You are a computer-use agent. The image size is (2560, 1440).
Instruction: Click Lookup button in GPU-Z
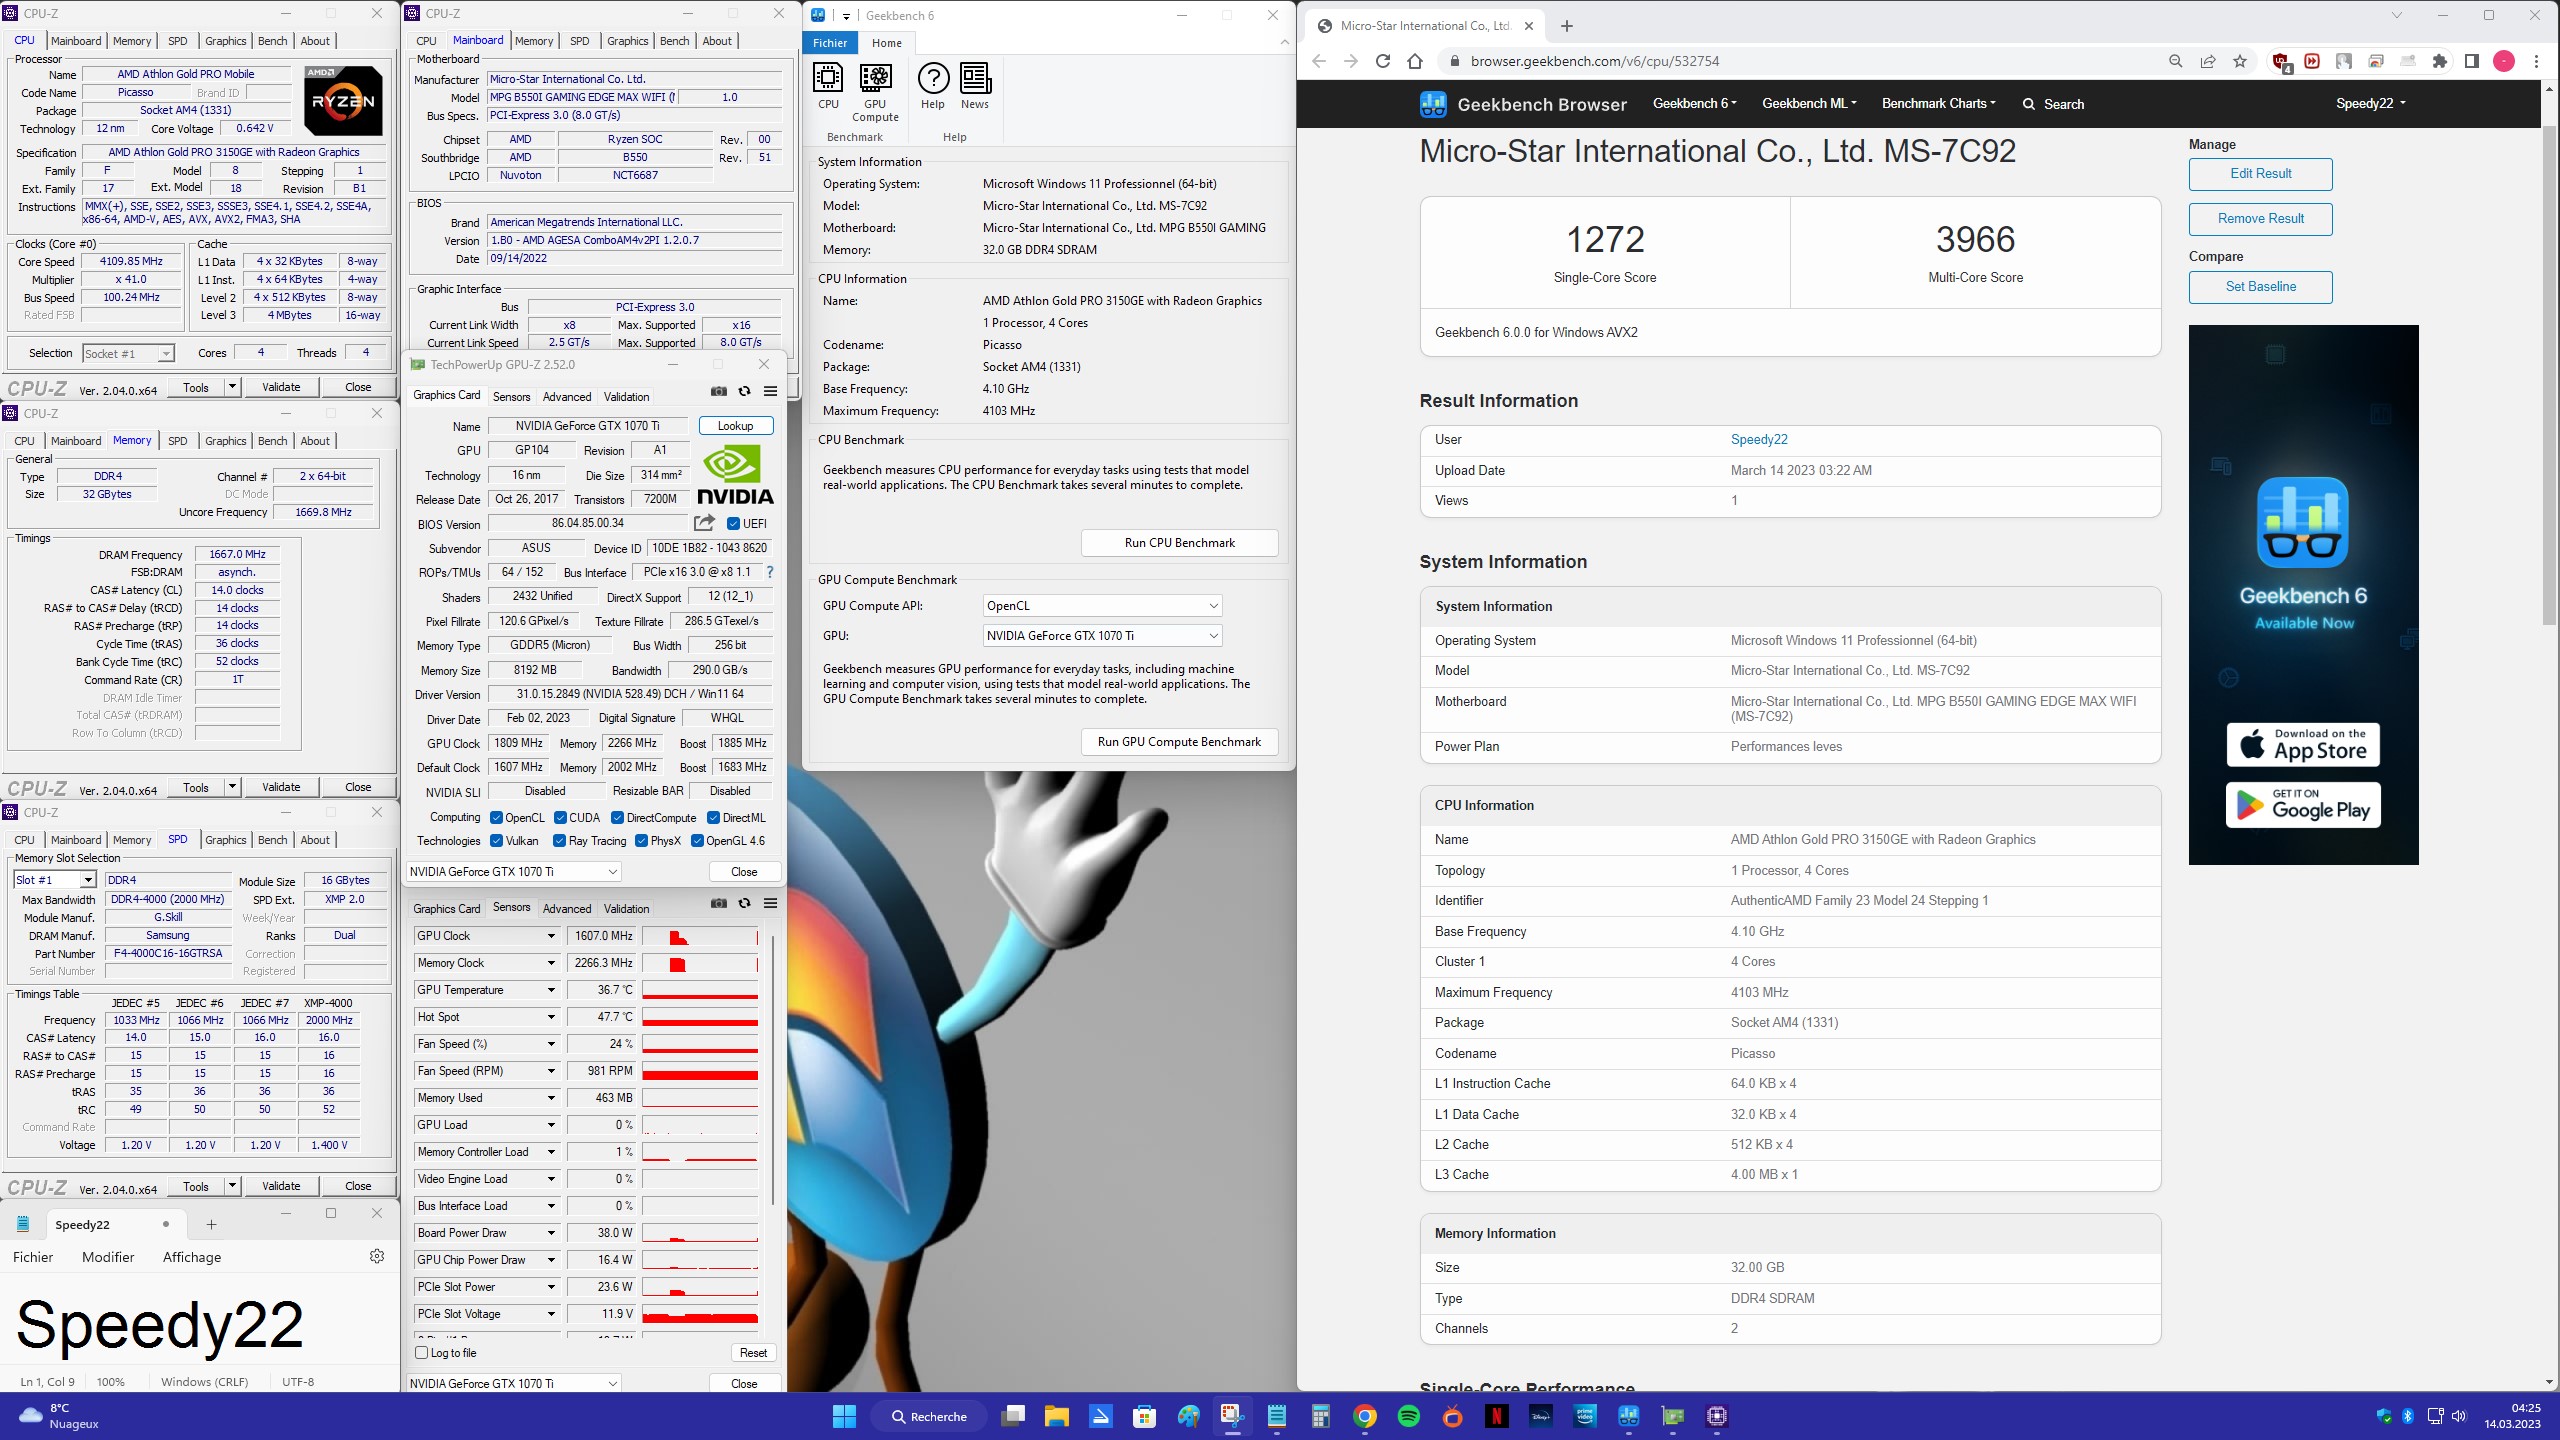735,425
